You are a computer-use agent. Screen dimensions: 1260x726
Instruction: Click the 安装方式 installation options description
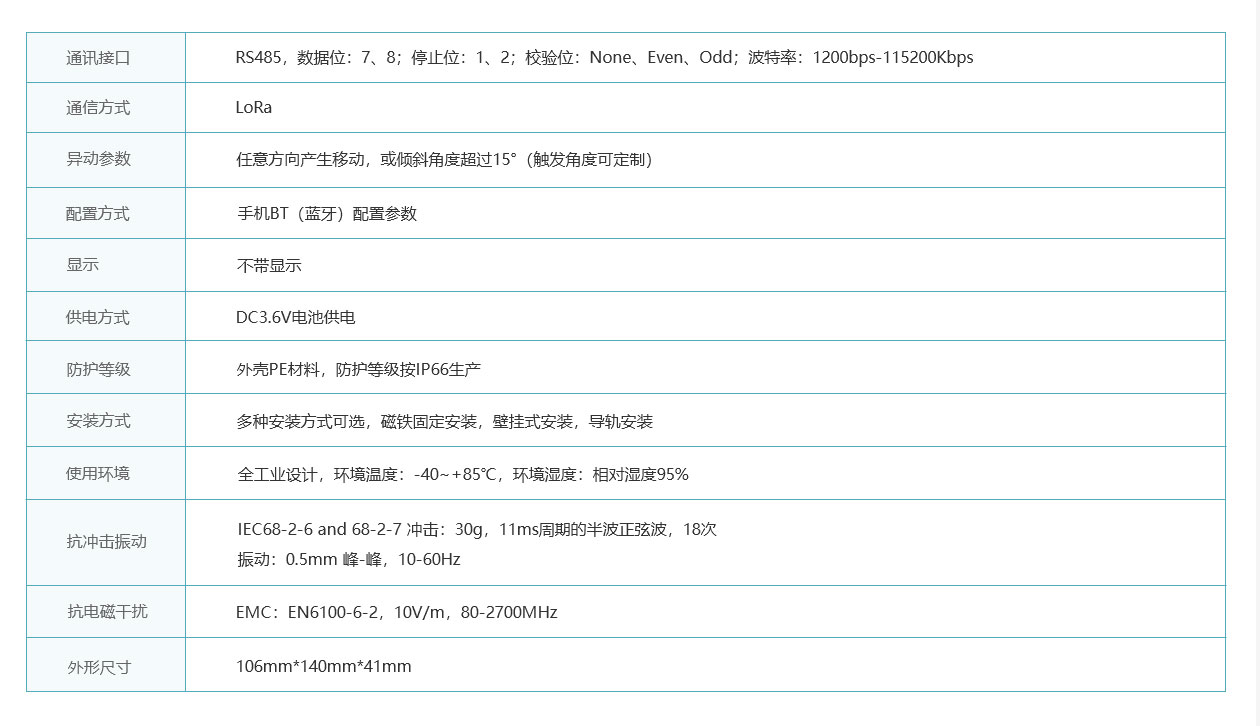pos(444,422)
